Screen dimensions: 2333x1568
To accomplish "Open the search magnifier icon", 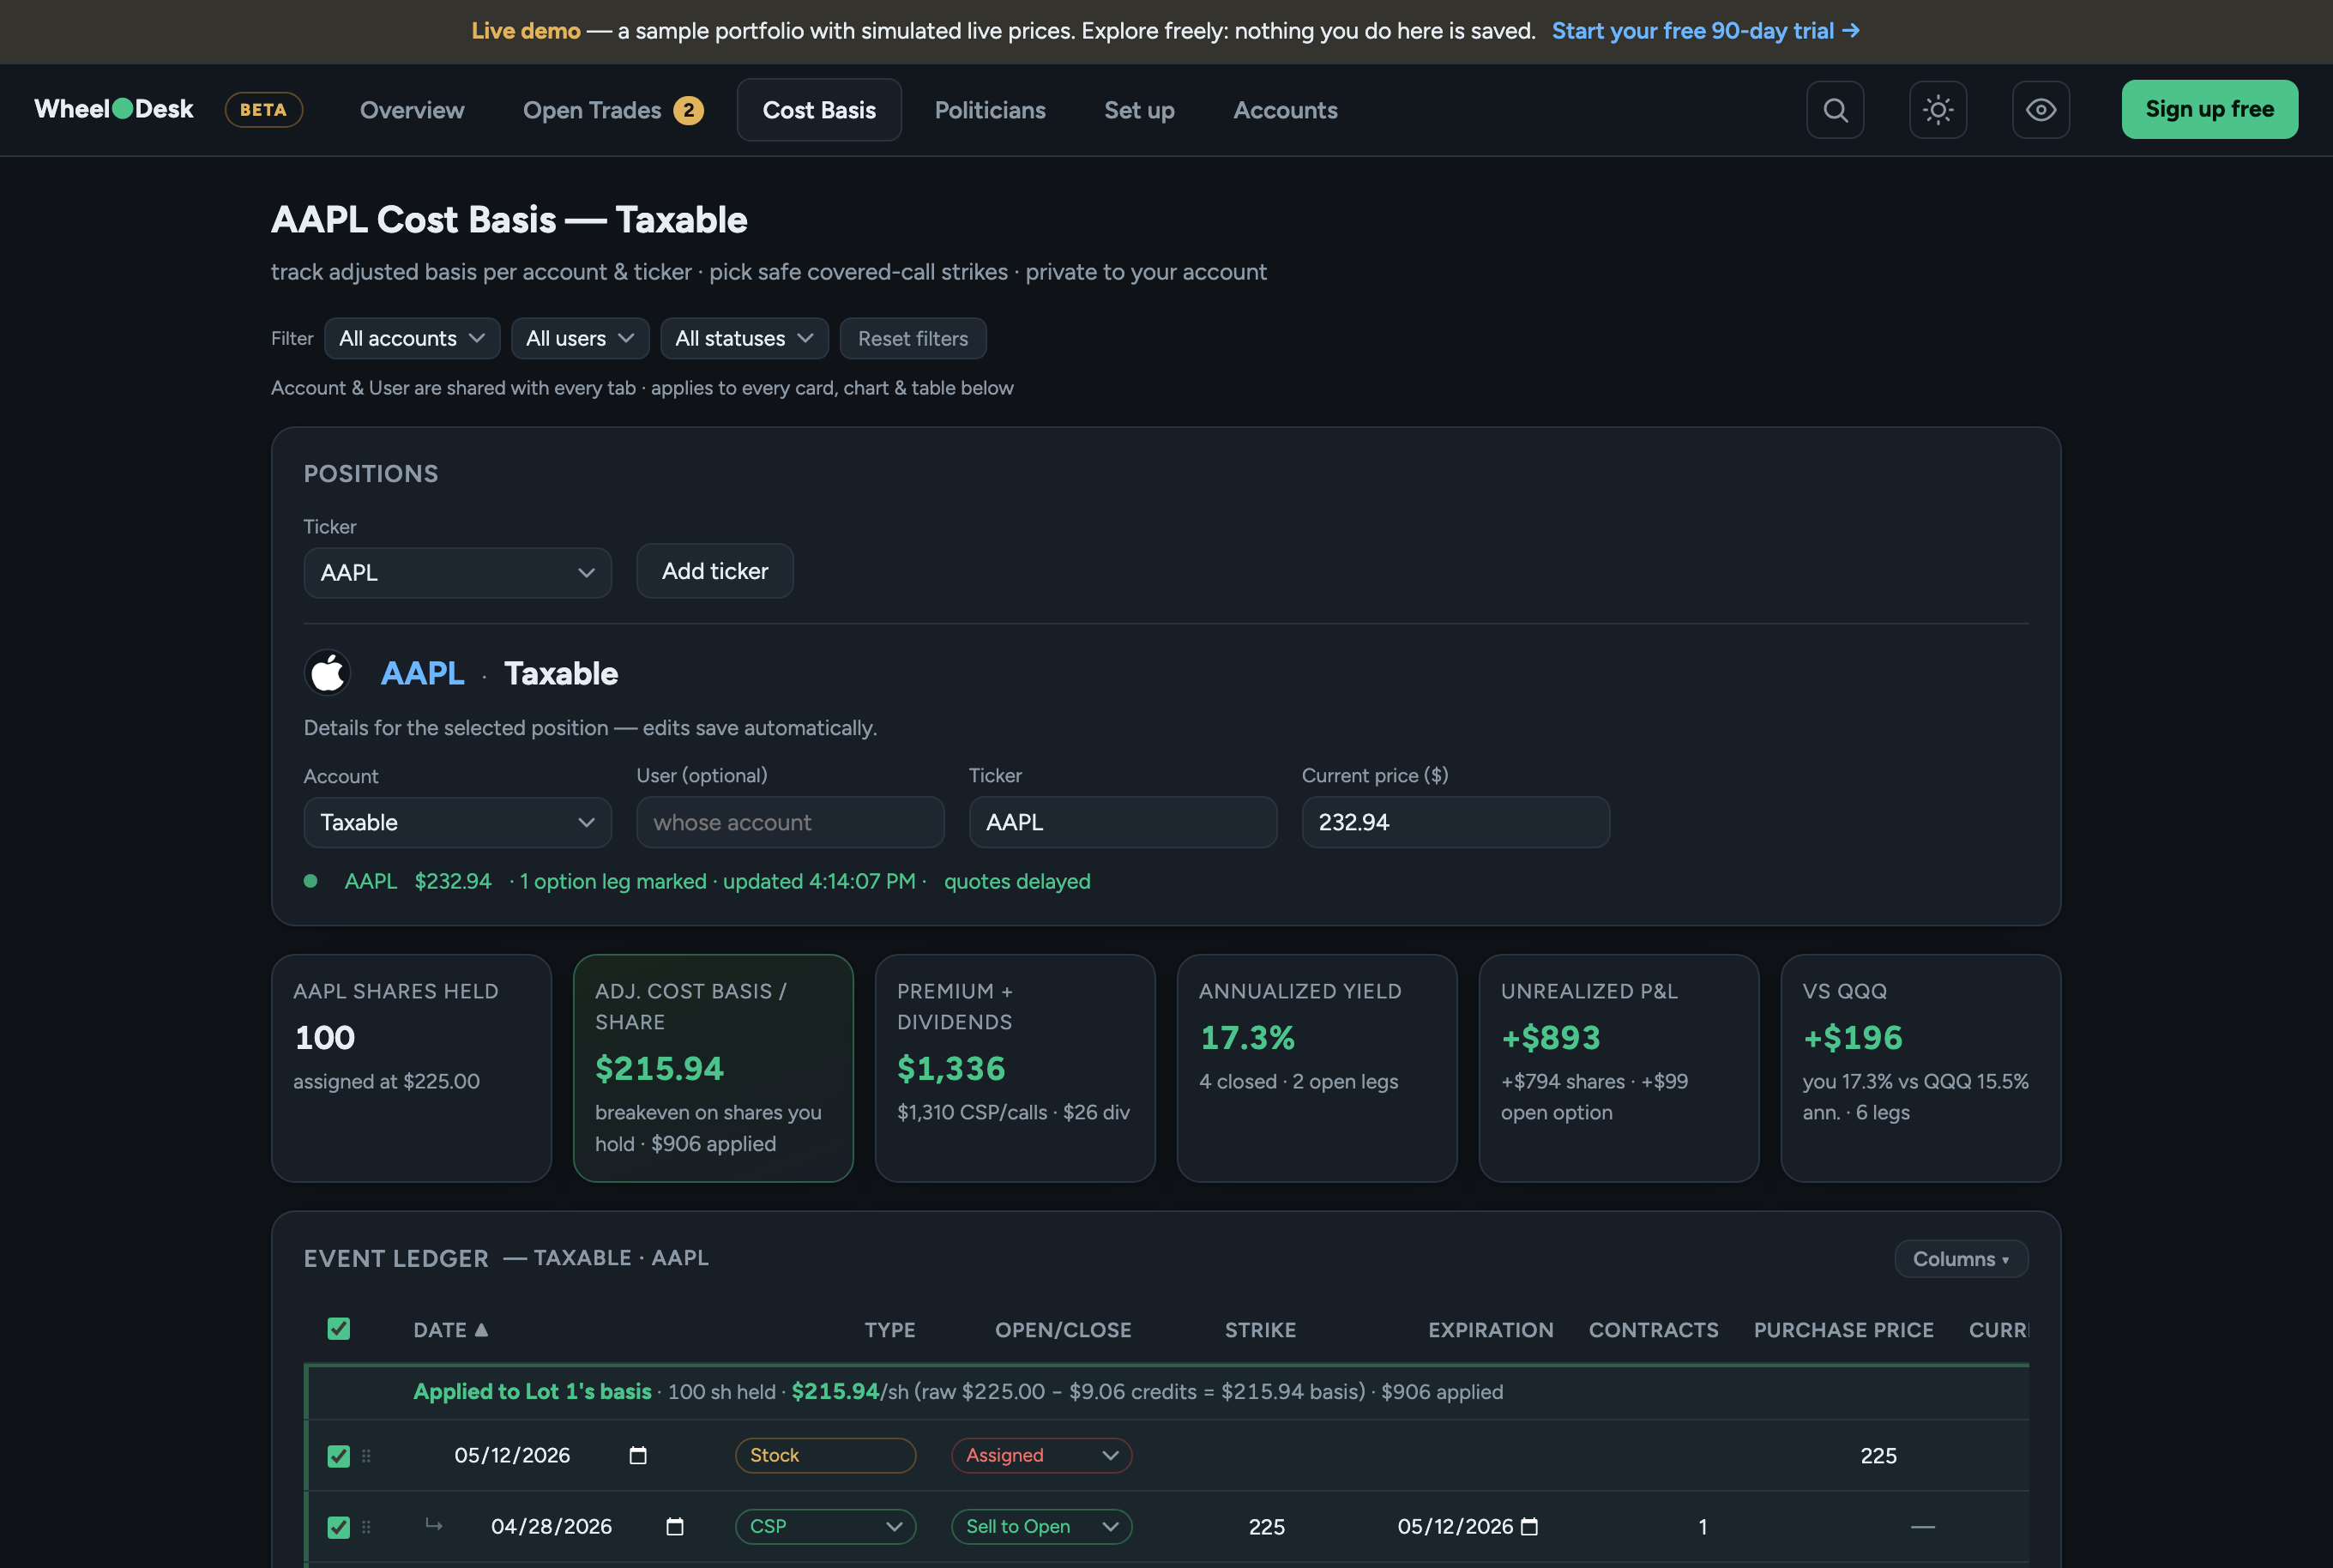I will 1835,110.
